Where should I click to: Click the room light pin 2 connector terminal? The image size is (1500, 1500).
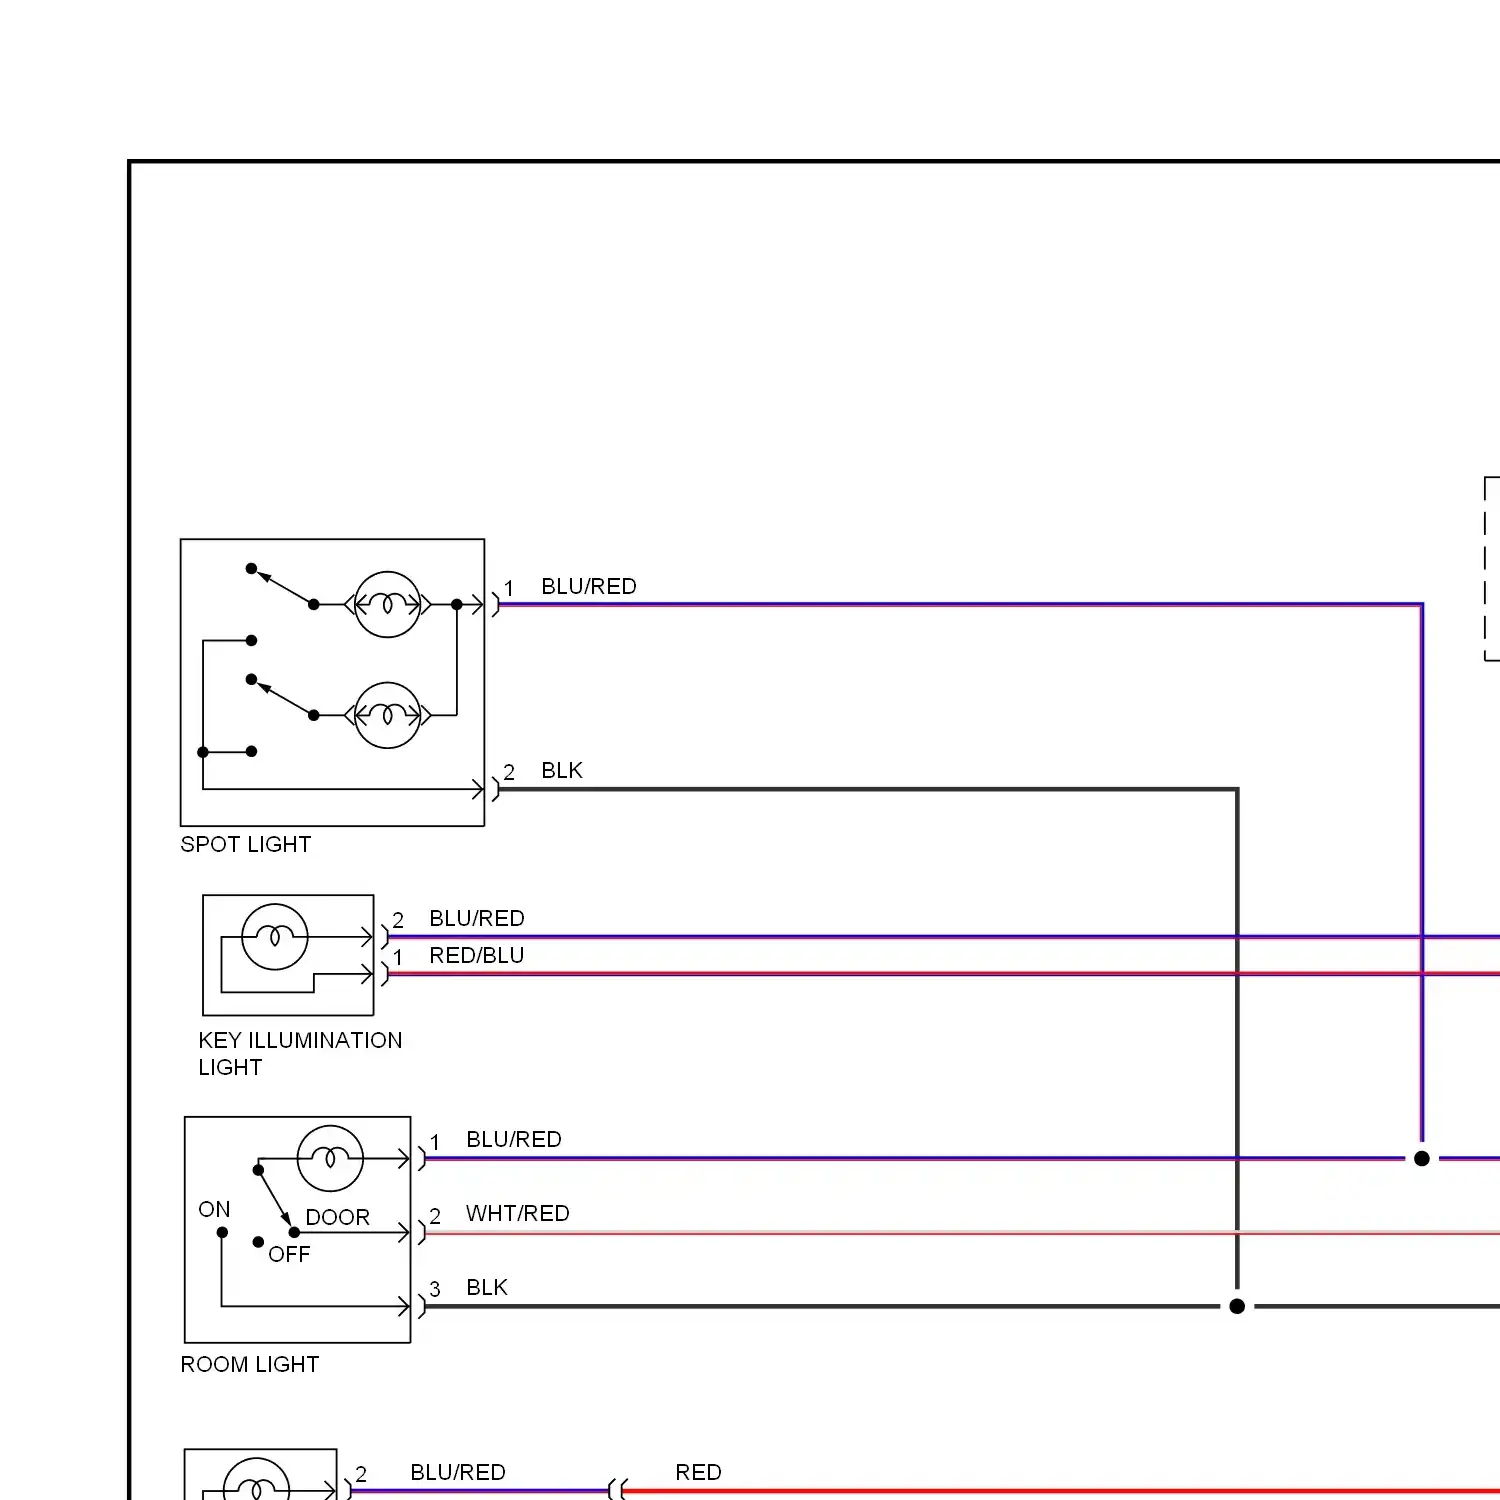pos(422,1232)
